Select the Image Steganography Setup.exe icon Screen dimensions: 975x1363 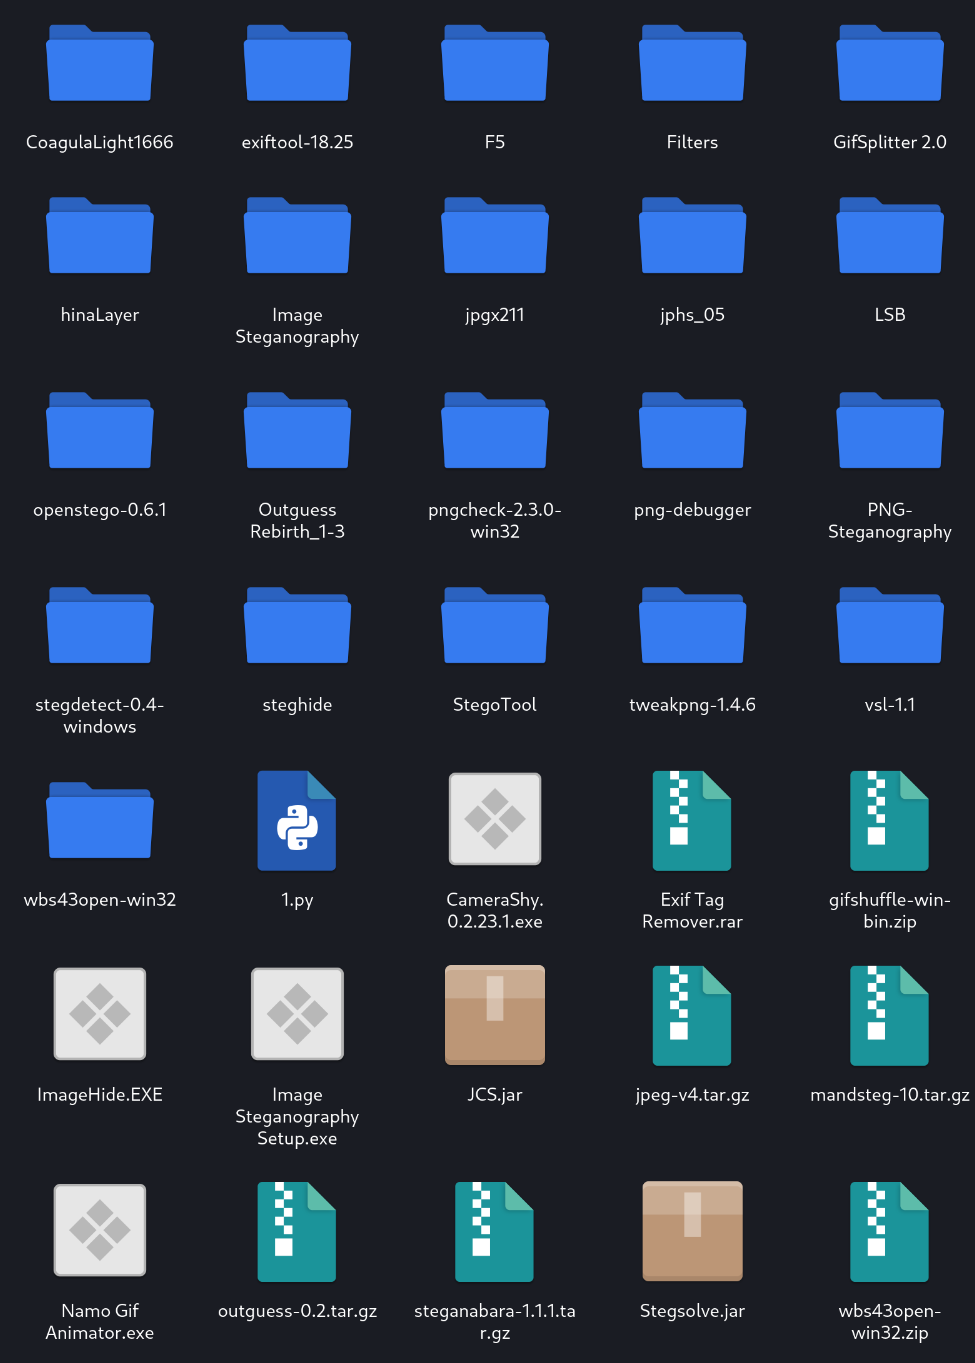point(297,1014)
